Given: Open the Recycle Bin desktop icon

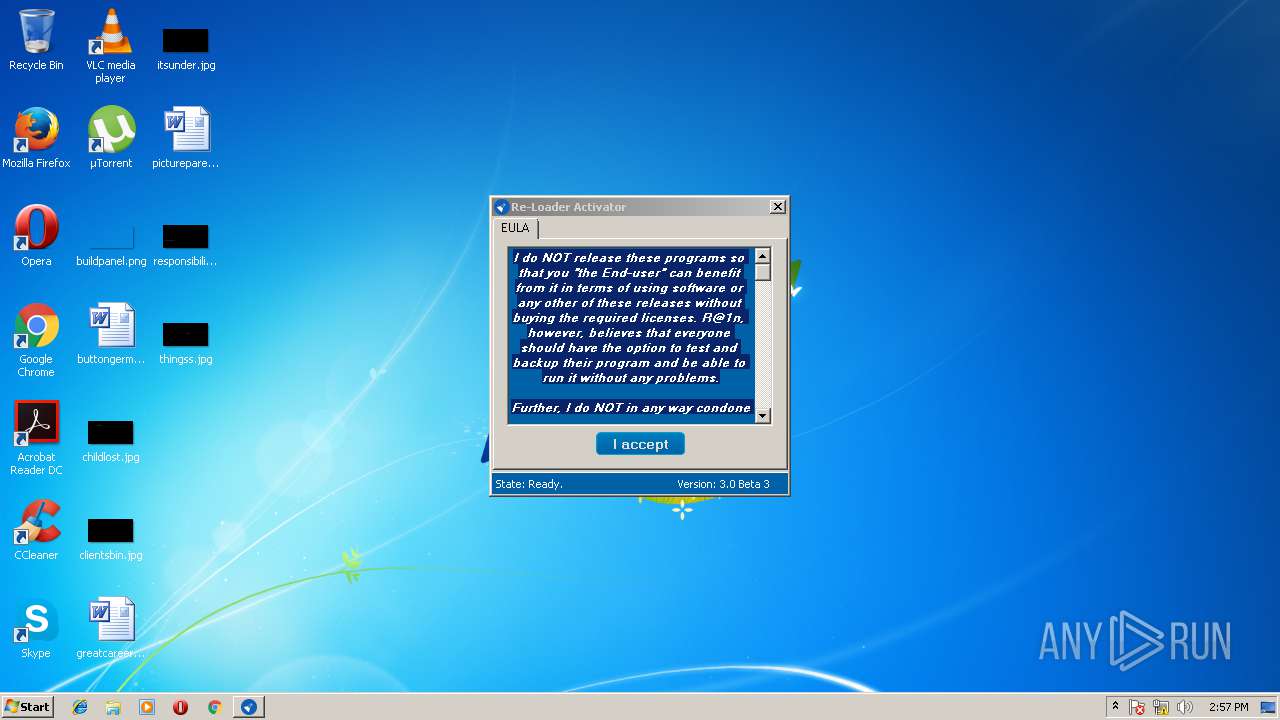Looking at the screenshot, I should 36,41.
